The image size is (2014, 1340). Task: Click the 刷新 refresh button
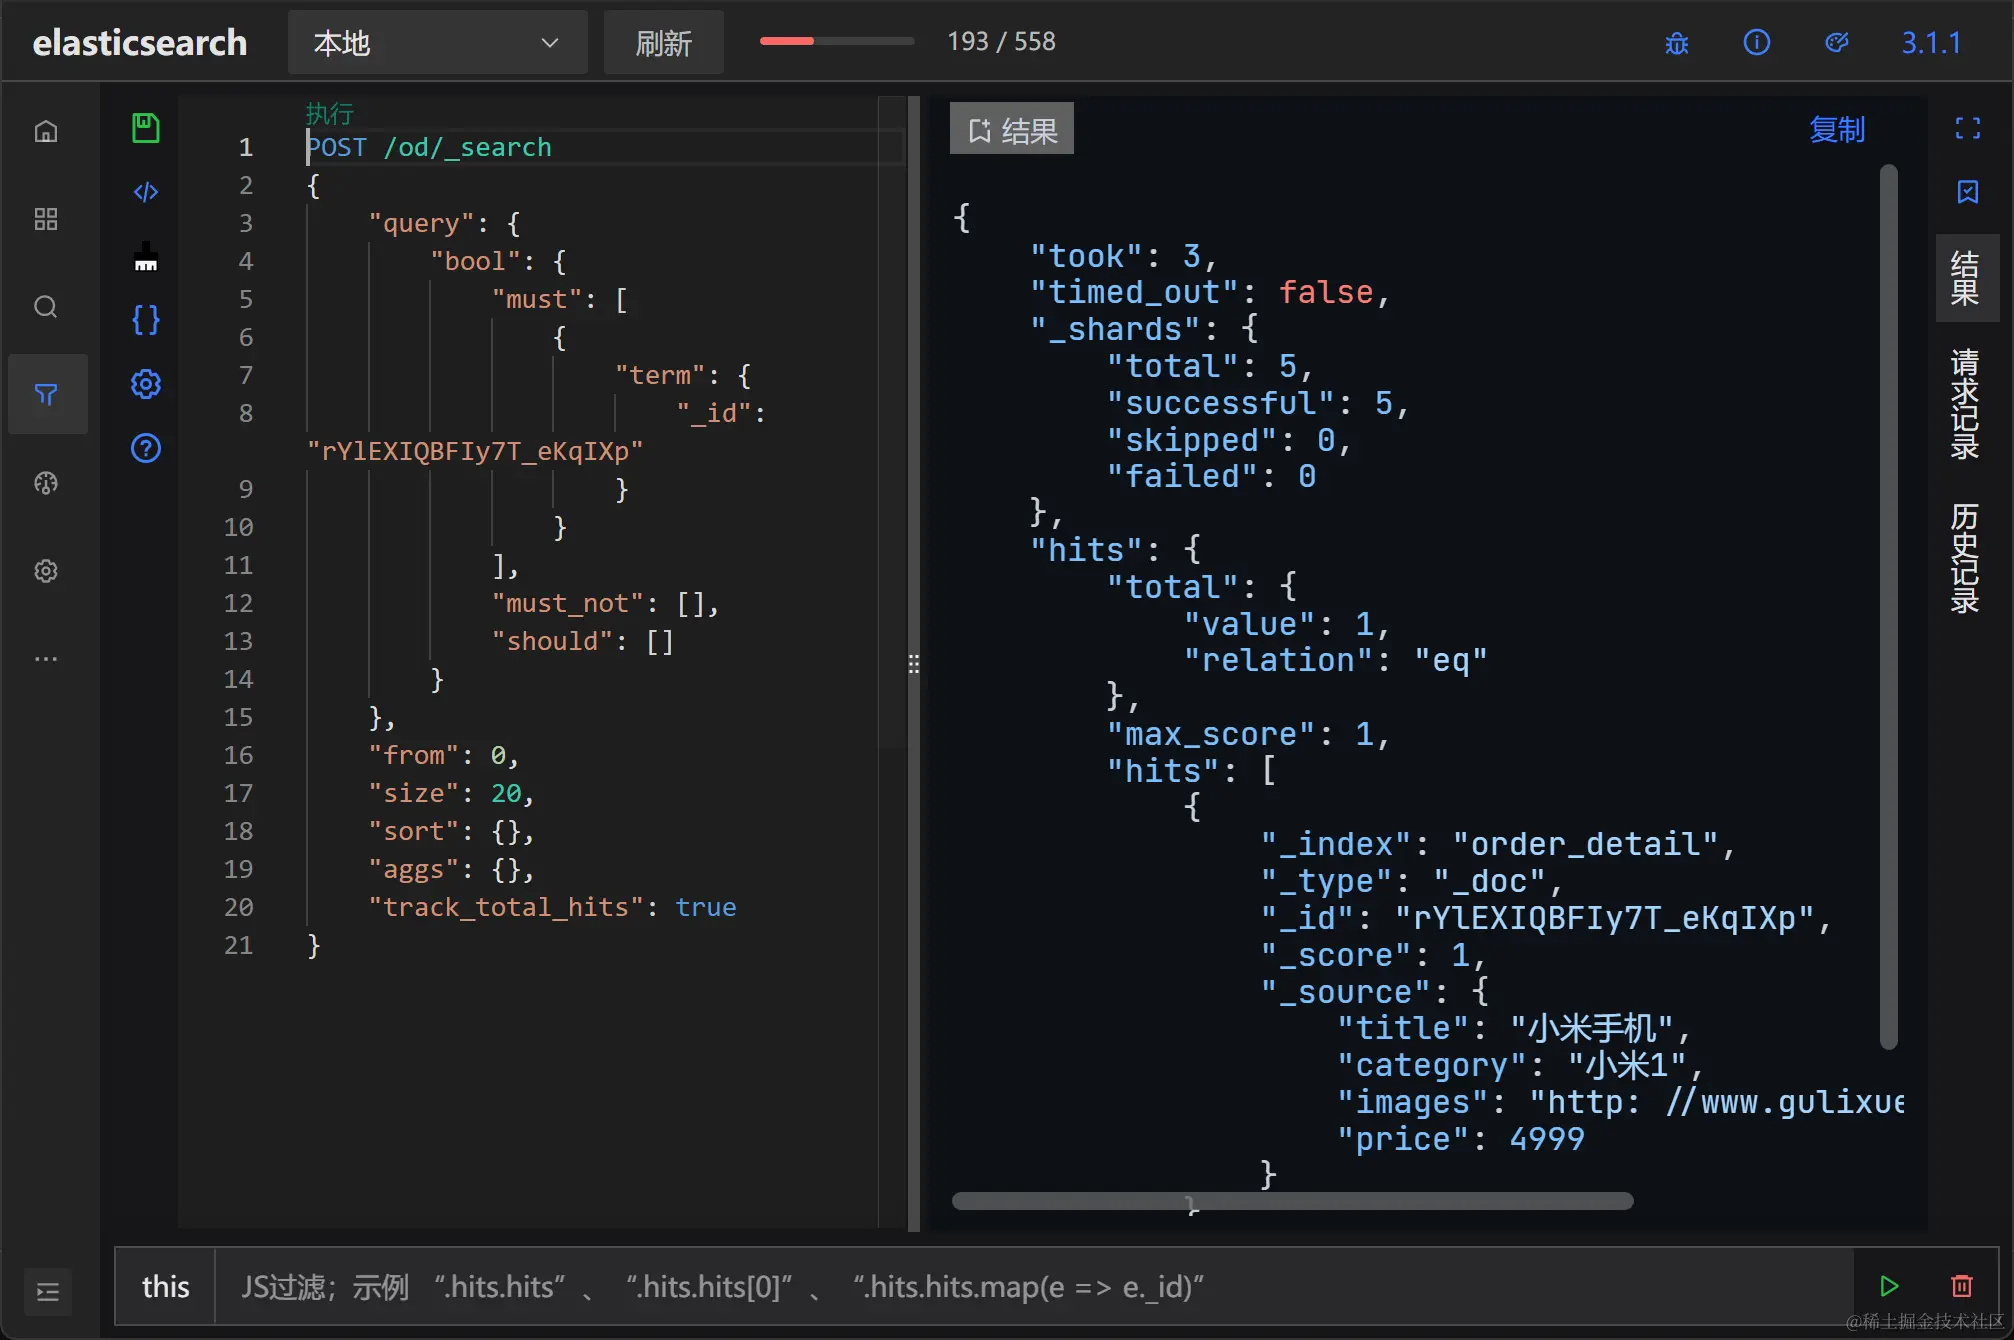pos(663,43)
